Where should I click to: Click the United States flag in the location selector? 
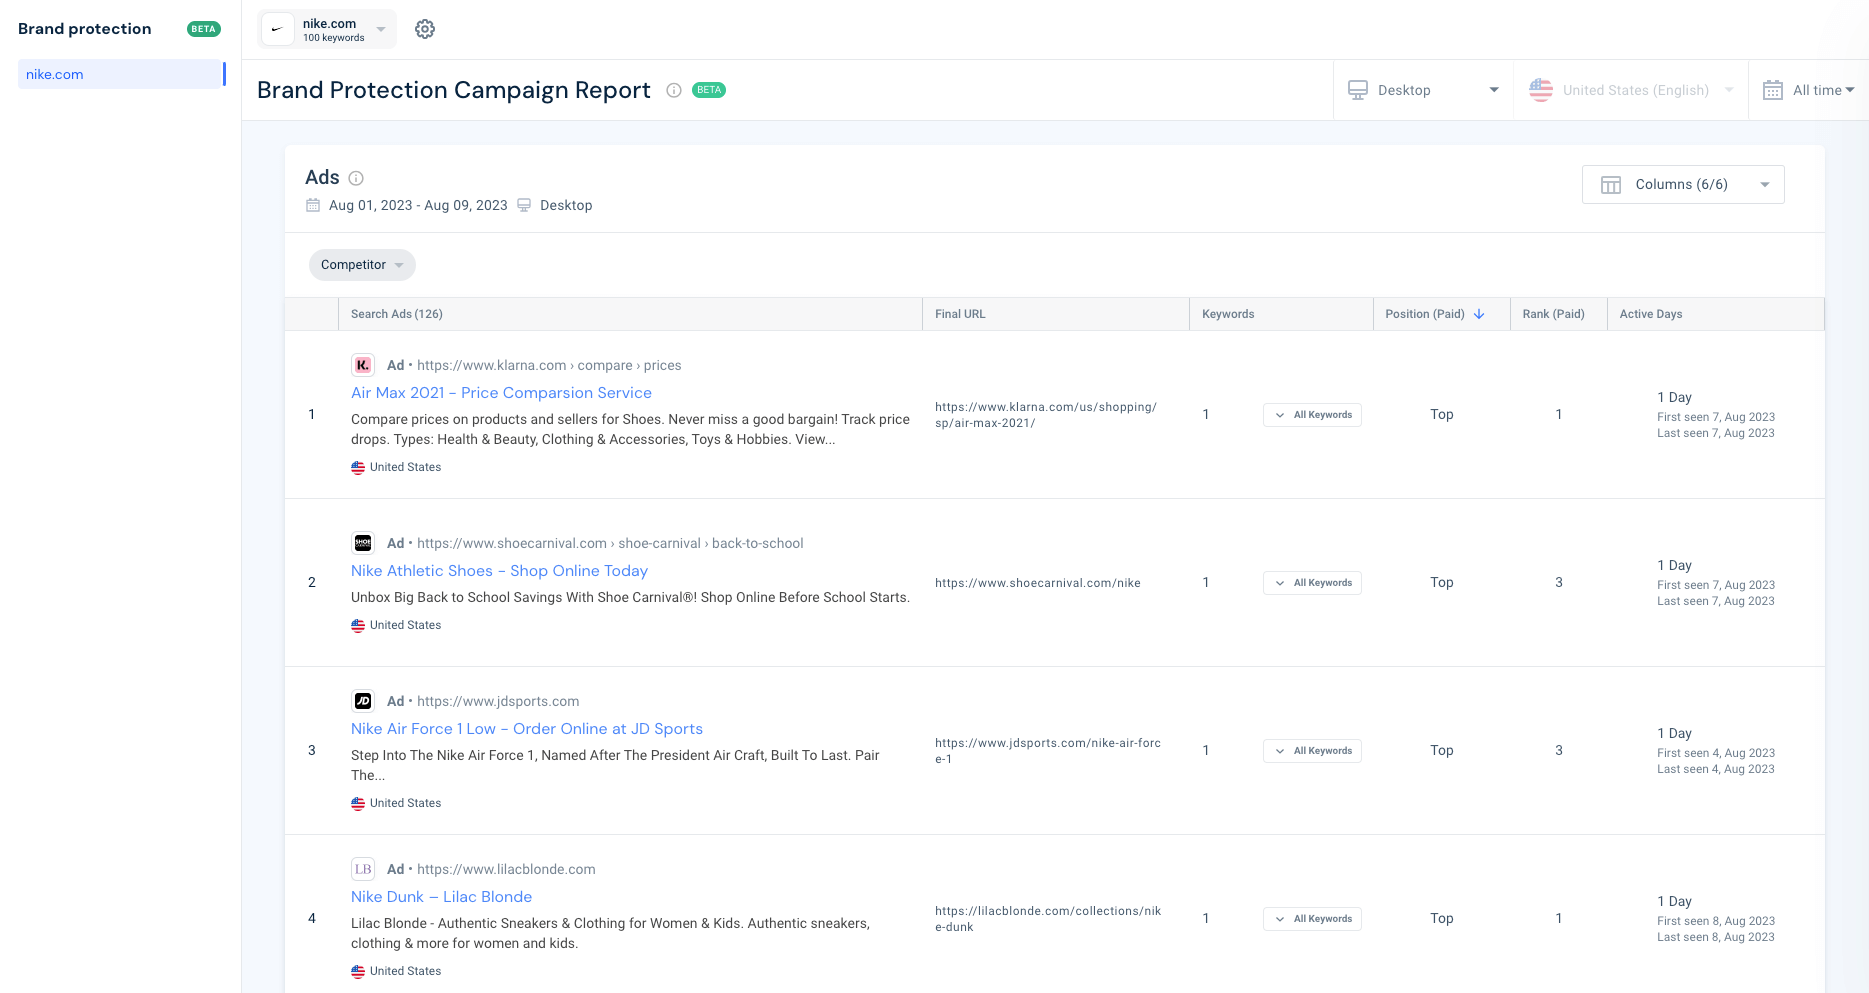[1541, 90]
